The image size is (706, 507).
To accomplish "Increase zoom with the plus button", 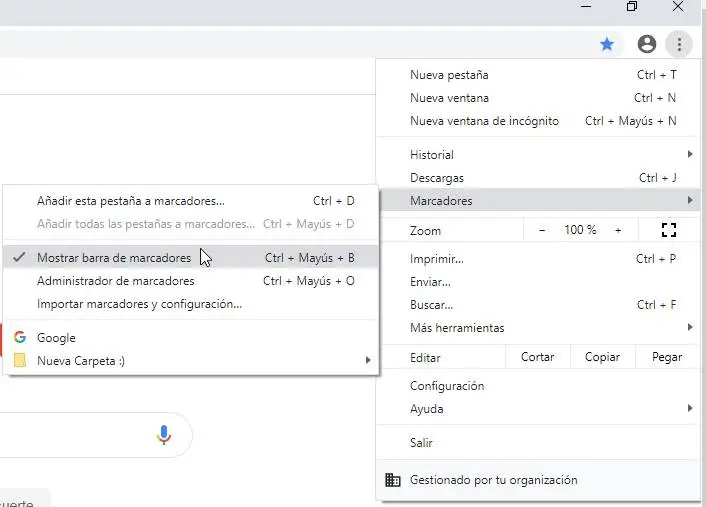I will point(618,230).
